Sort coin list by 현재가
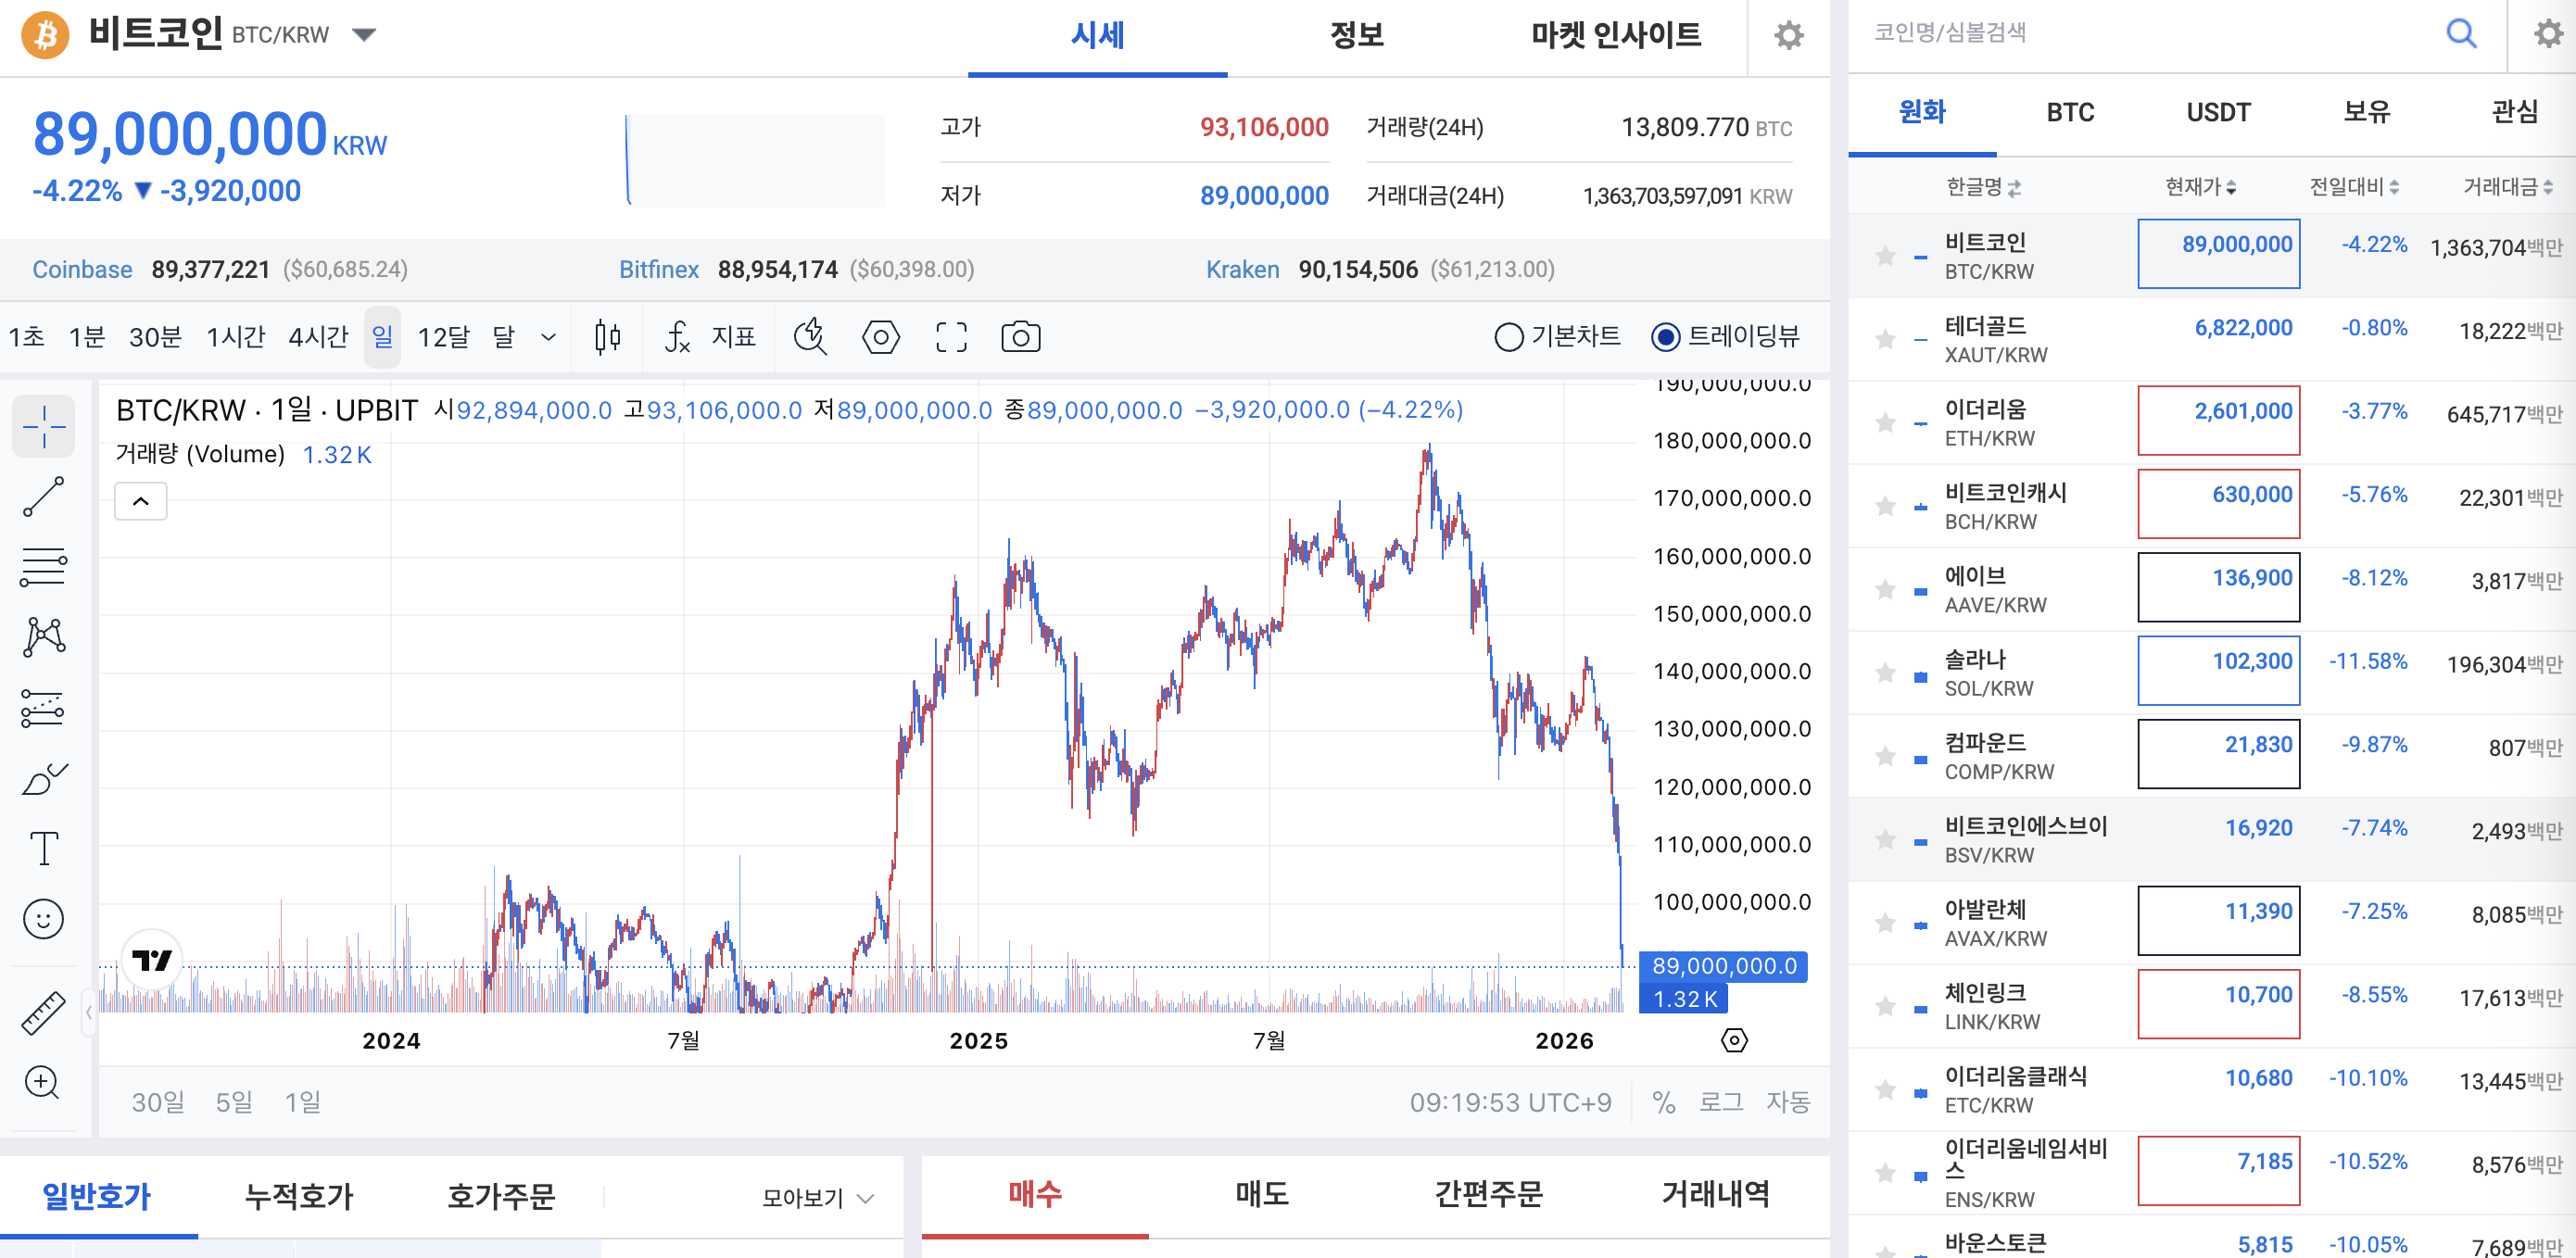This screenshot has width=2576, height=1258. tap(2201, 187)
